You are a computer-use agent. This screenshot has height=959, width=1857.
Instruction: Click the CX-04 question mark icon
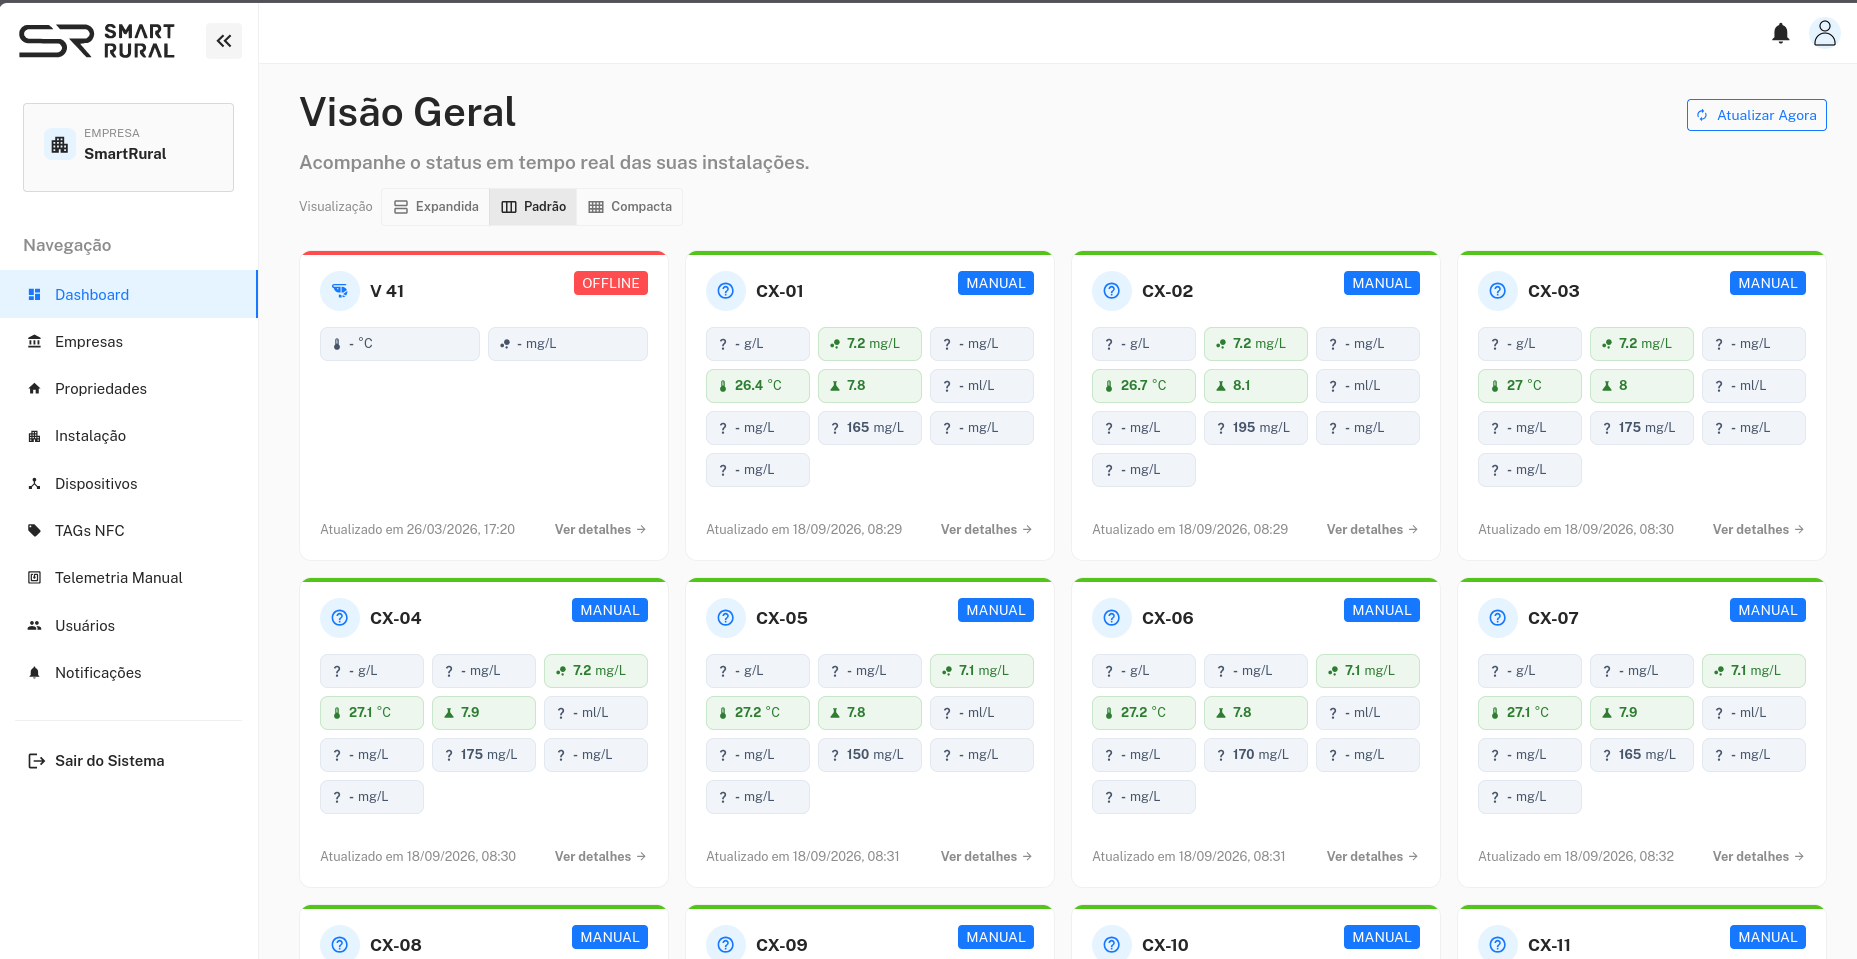(x=340, y=618)
